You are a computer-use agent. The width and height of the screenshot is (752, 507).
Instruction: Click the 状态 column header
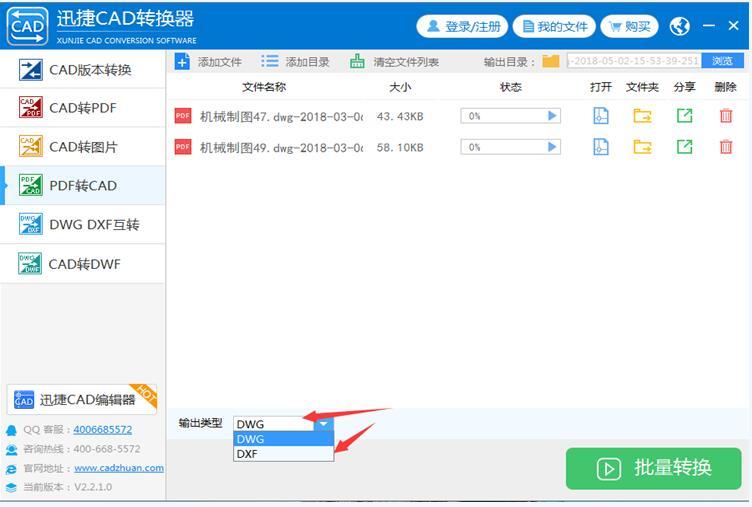tap(510, 87)
